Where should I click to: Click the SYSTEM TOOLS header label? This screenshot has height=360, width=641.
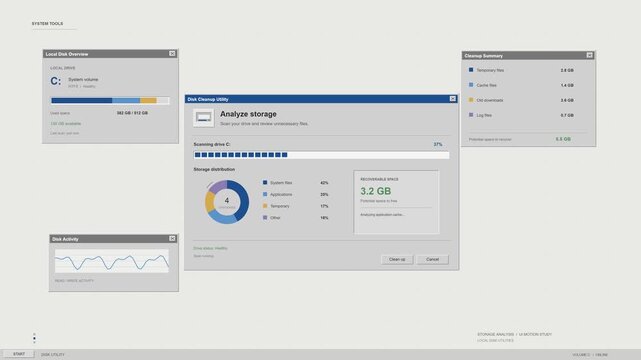47,23
